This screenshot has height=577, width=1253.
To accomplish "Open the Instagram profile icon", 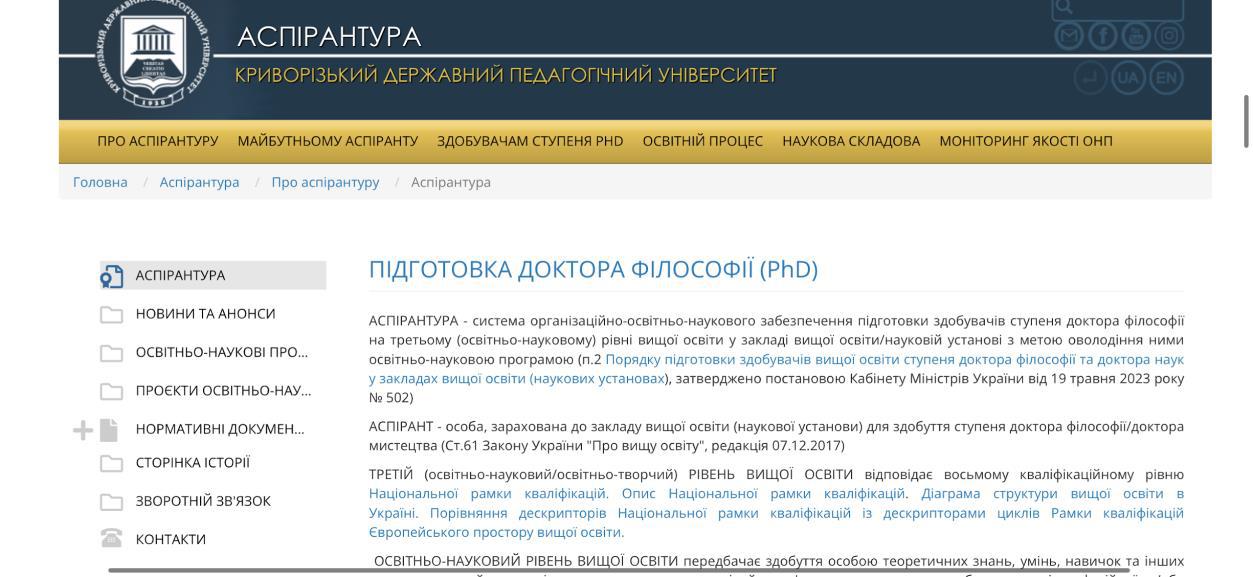I will [1169, 37].
